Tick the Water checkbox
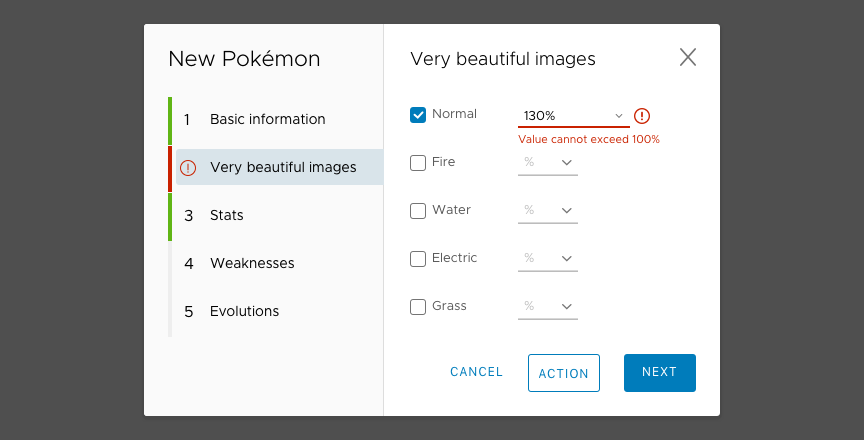The width and height of the screenshot is (864, 440). [x=418, y=210]
